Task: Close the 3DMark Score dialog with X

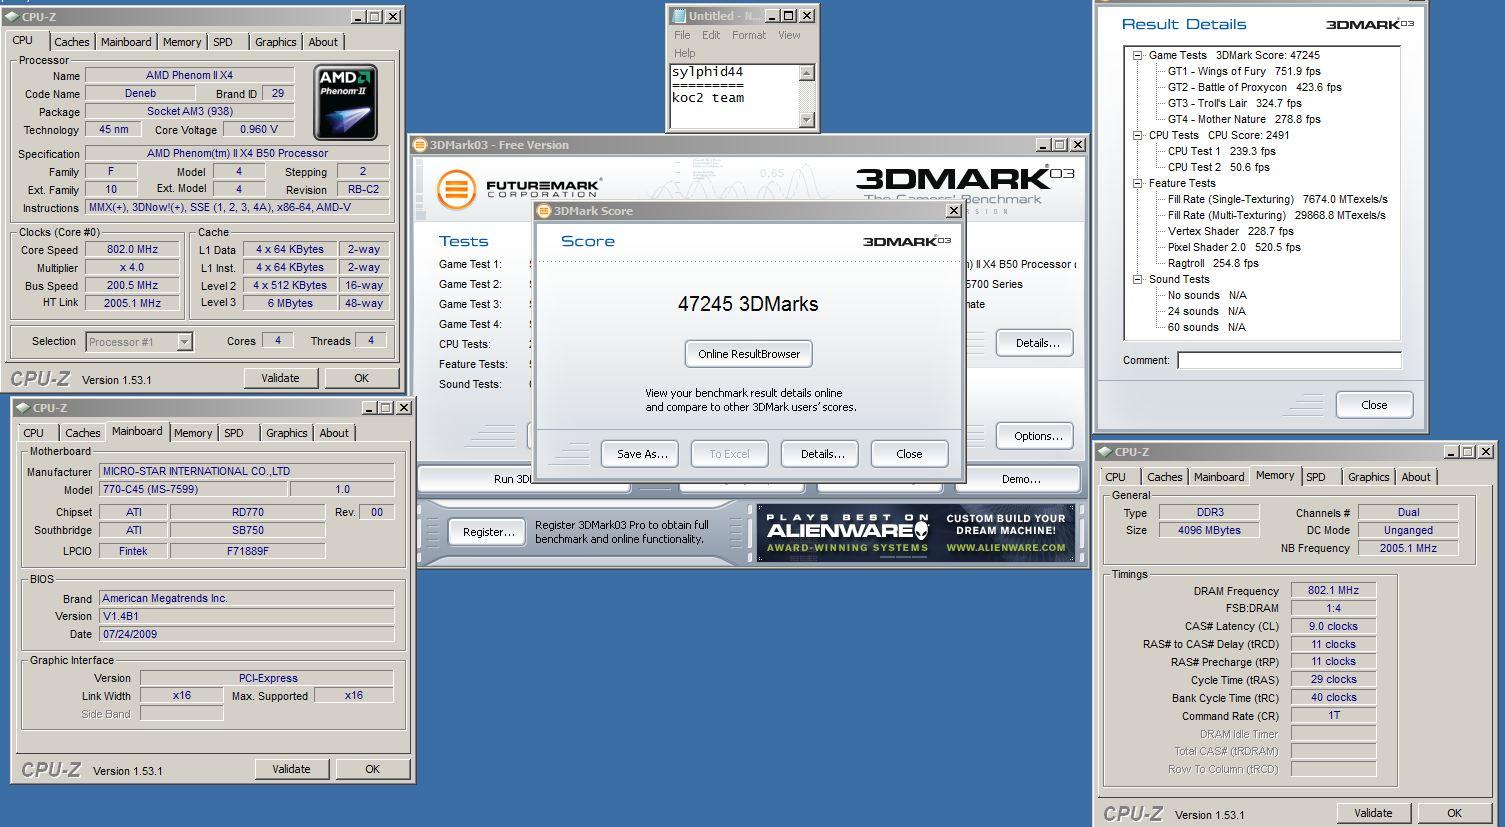Action: click(953, 211)
